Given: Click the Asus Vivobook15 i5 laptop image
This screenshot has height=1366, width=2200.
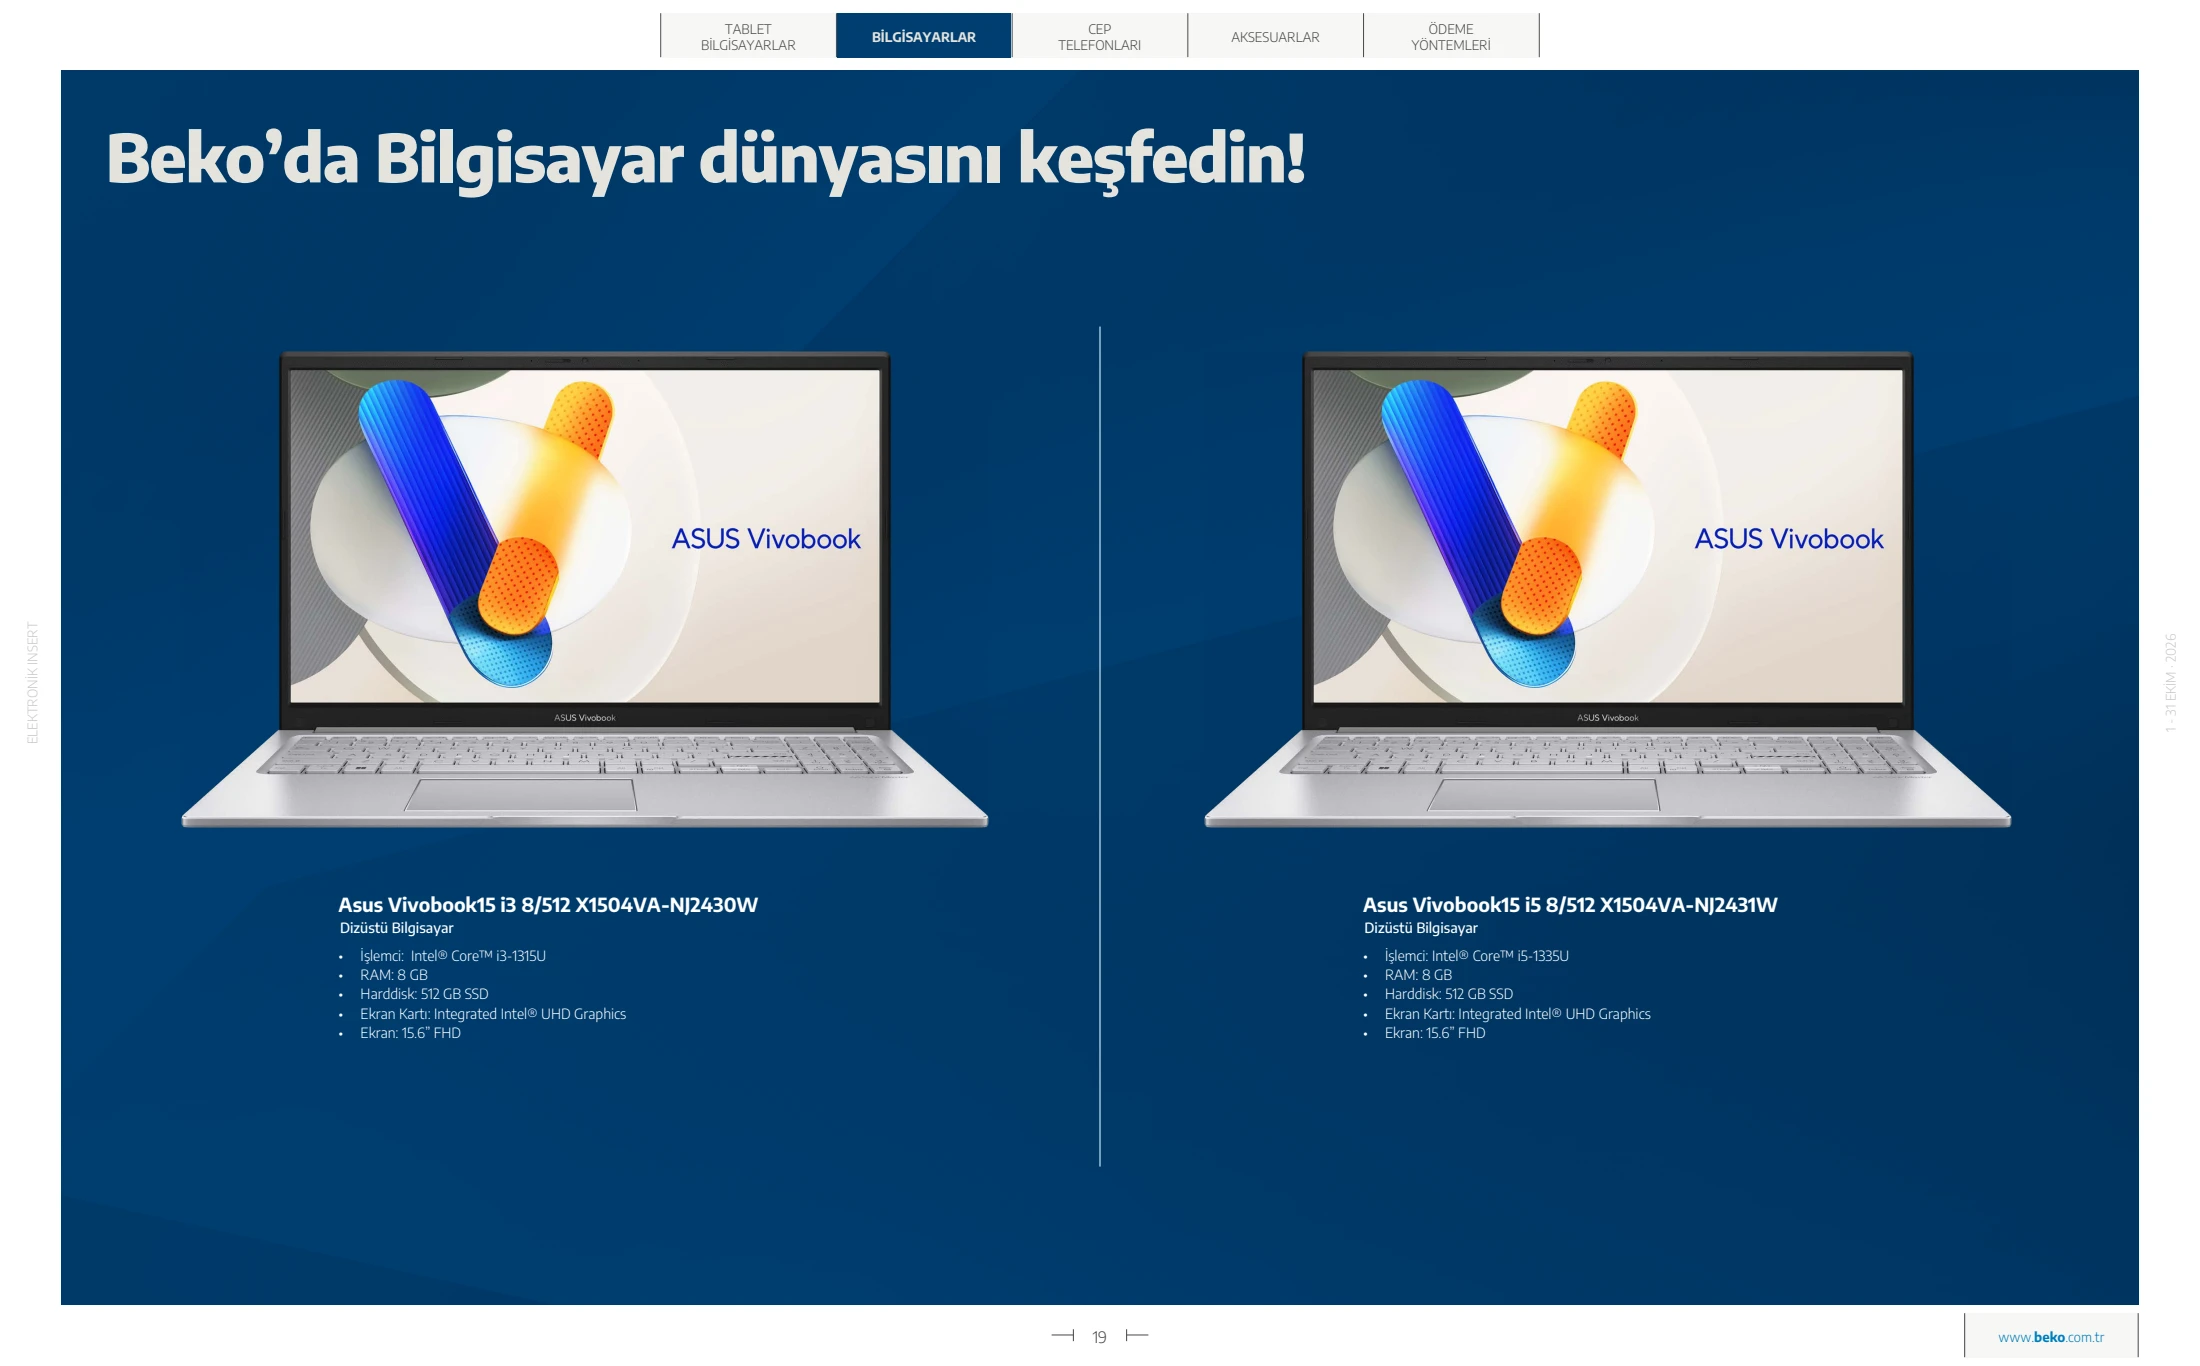Looking at the screenshot, I should click(1608, 589).
